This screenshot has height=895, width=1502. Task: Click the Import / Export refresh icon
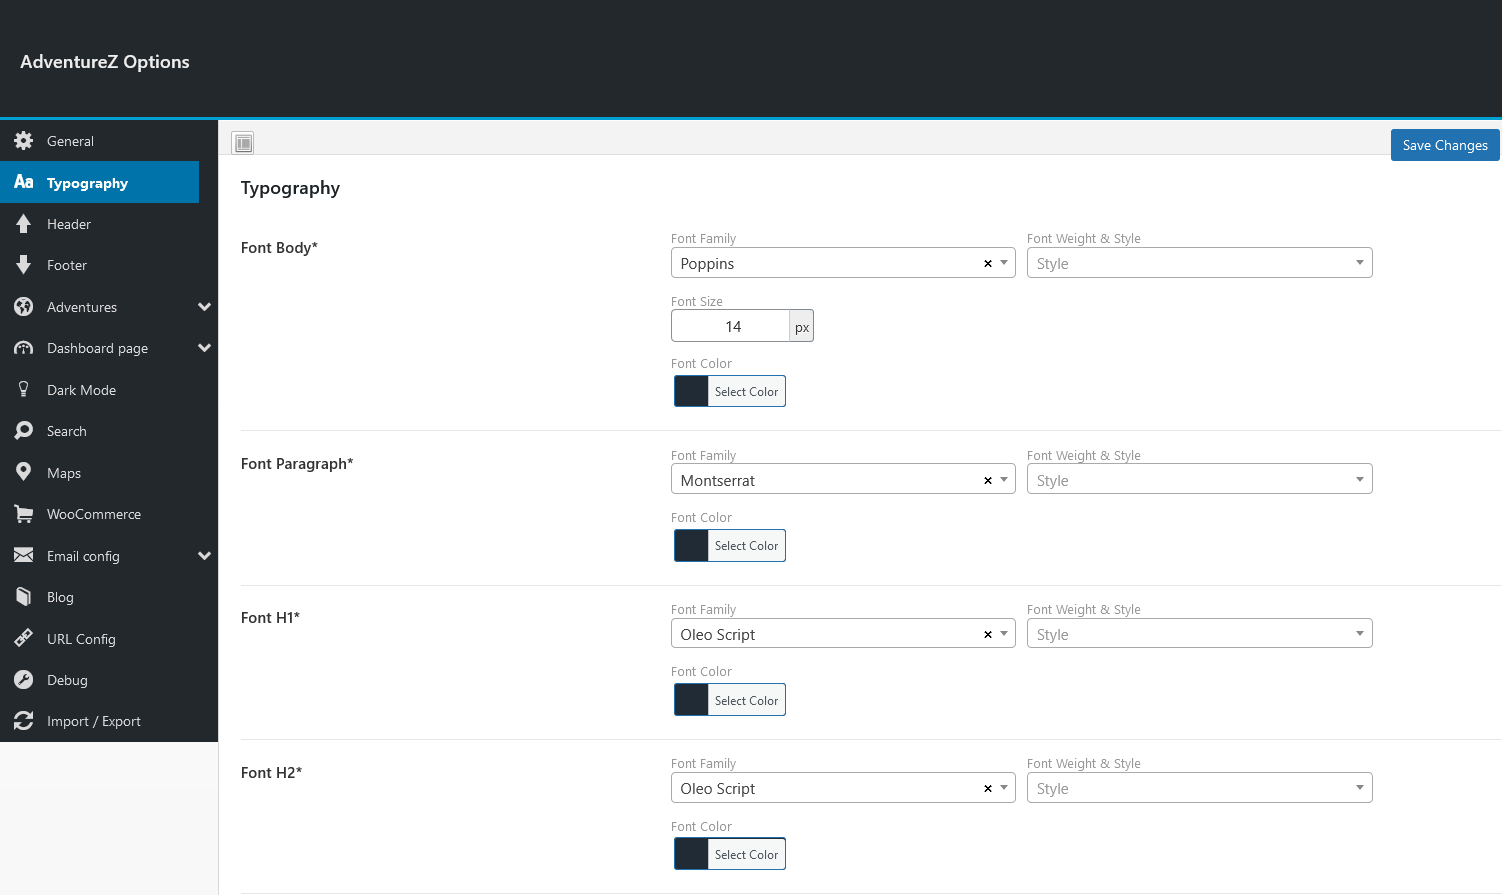click(24, 721)
